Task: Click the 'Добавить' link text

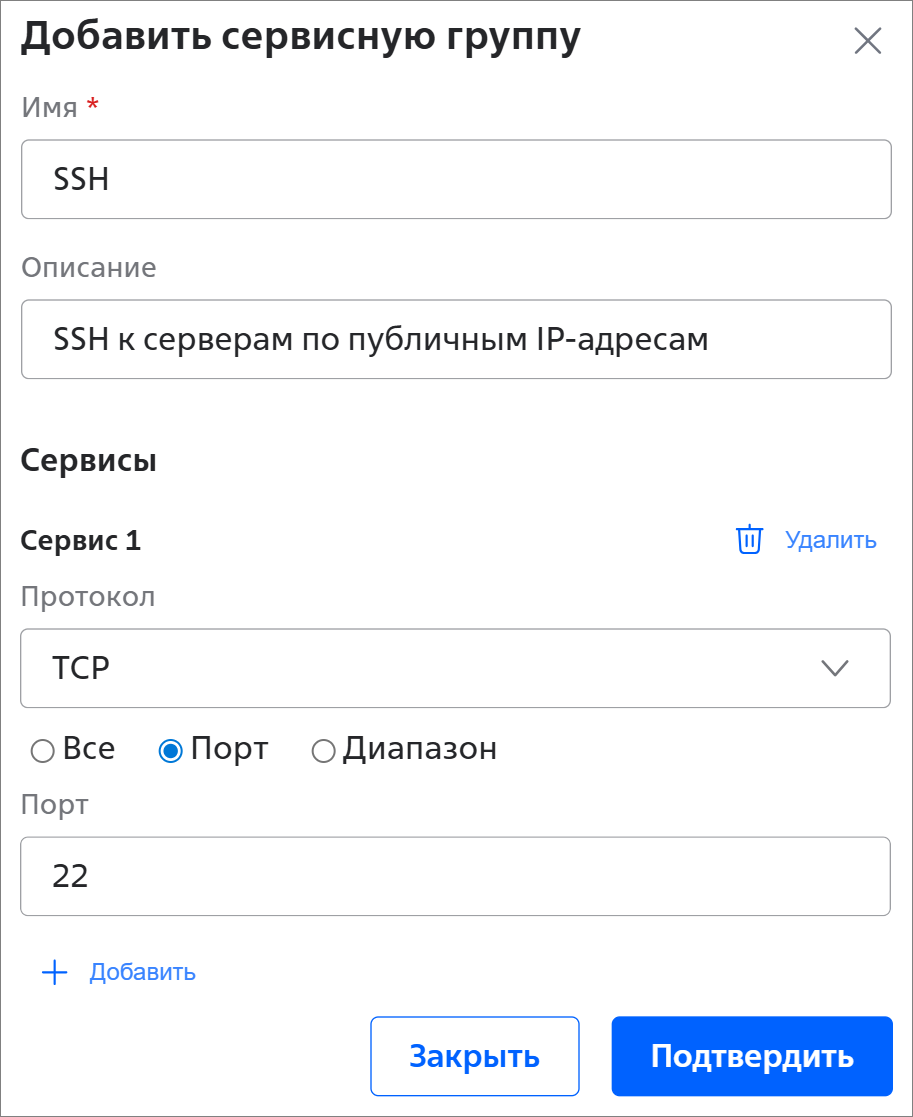Action: (142, 973)
